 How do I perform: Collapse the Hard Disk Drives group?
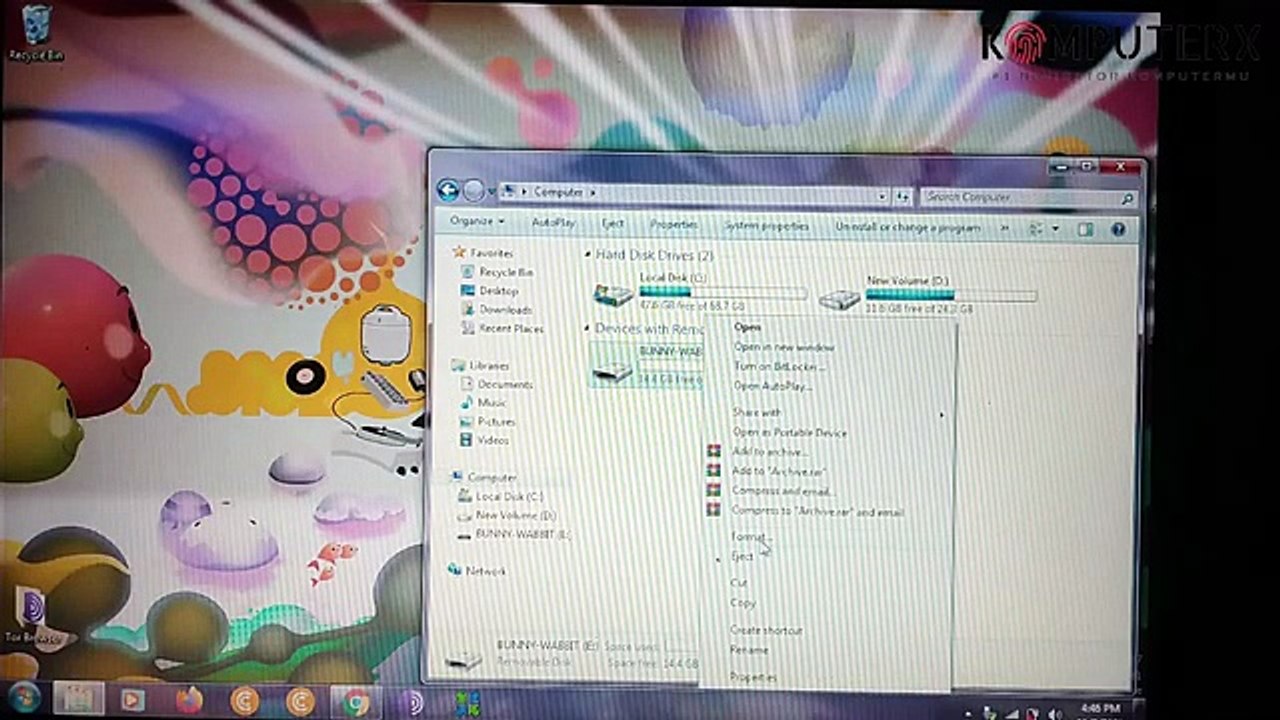coord(588,255)
